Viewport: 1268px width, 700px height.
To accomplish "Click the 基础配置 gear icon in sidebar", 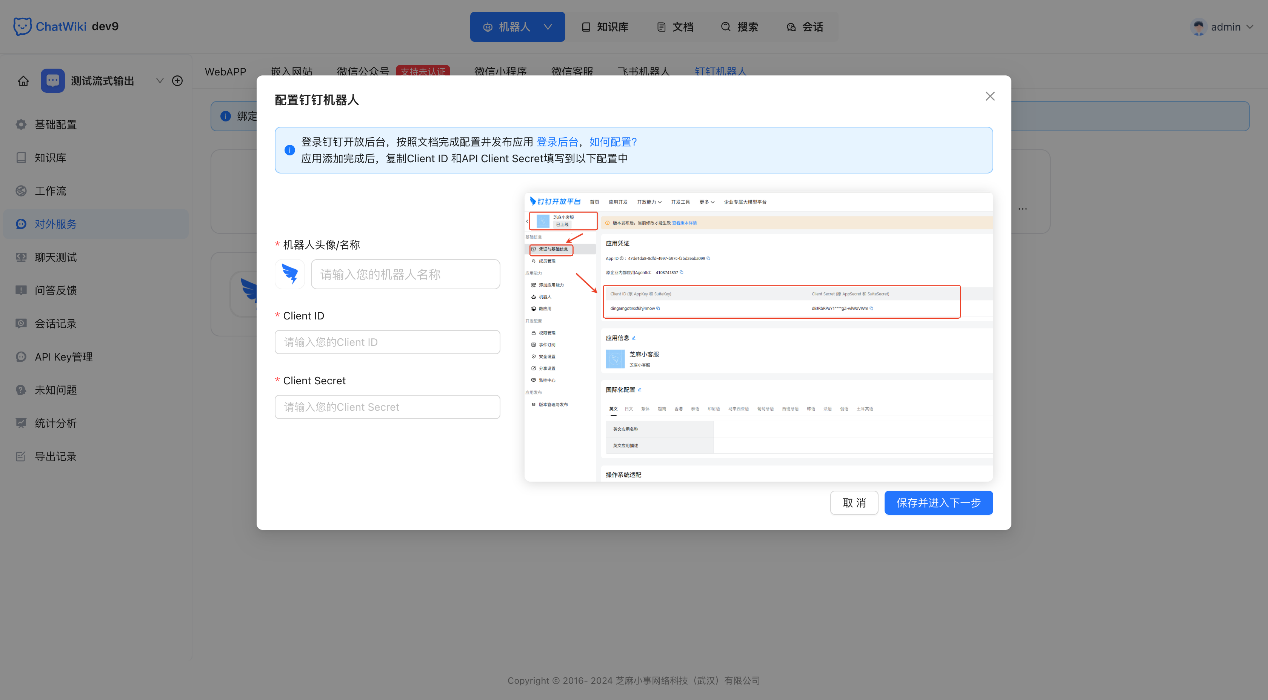I will [x=21, y=125].
